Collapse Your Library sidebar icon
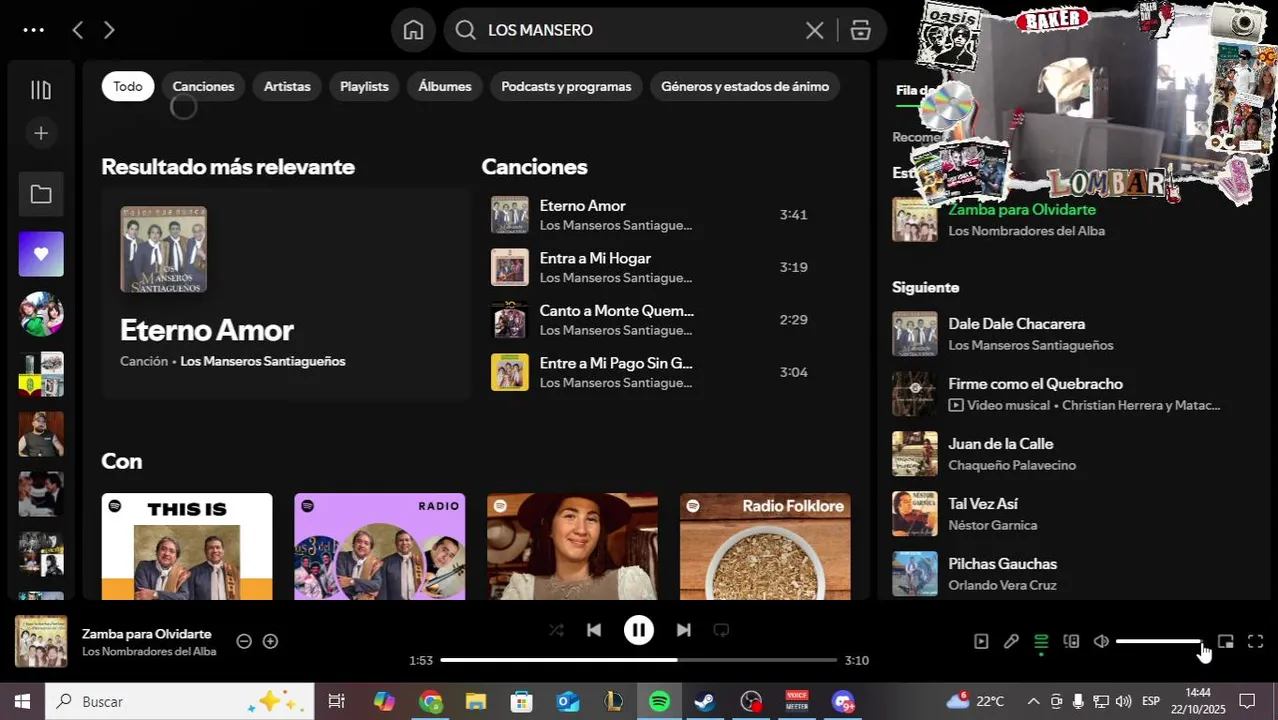Image resolution: width=1278 pixels, height=720 pixels. pyautogui.click(x=41, y=90)
